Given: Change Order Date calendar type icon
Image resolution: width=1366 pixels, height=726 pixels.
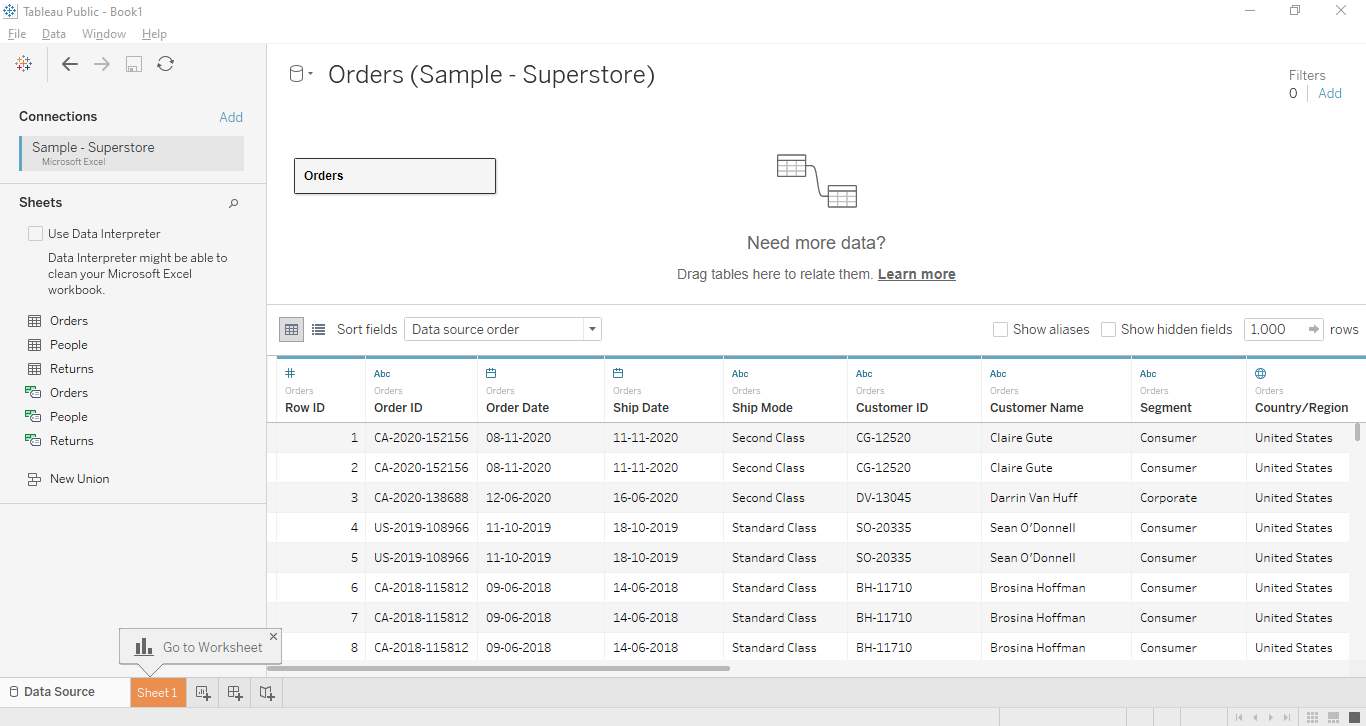Looking at the screenshot, I should 491,373.
